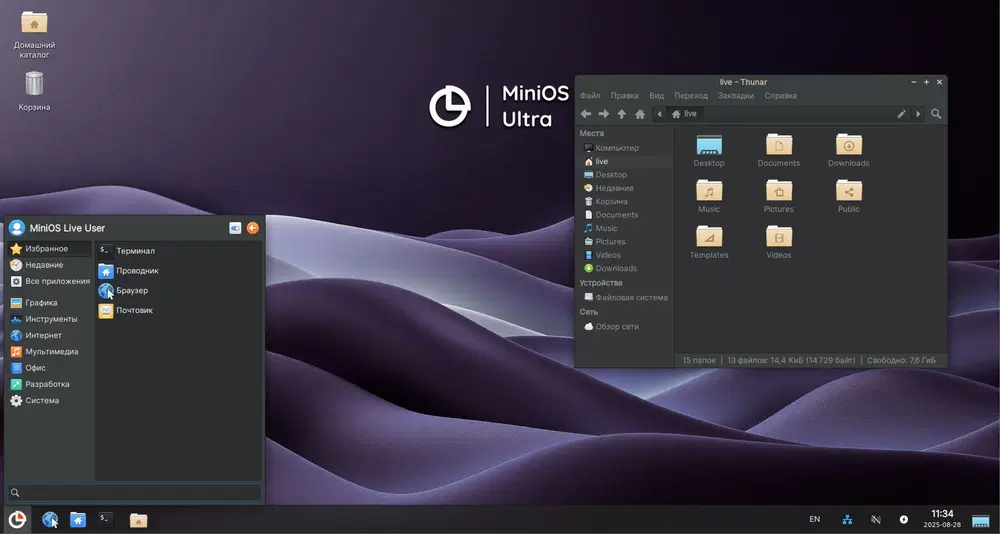Select the Desktop folder icon in file view
This screenshot has width=1000, height=534.
[709, 145]
